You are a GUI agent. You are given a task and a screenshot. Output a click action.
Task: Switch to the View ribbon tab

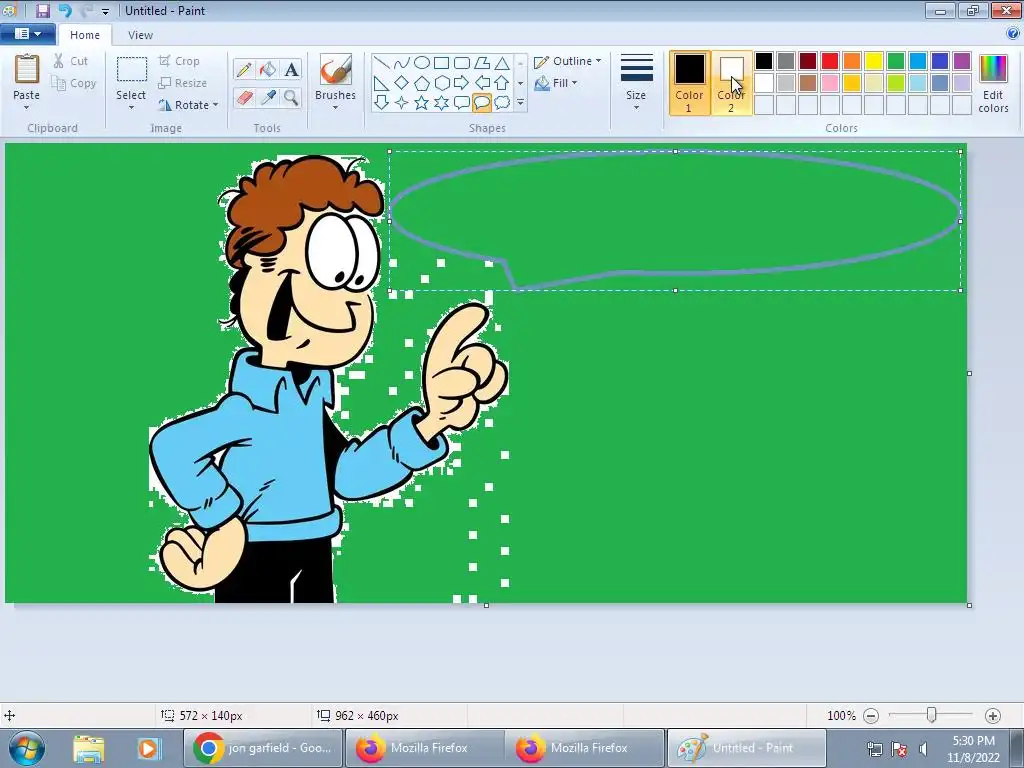(x=140, y=35)
